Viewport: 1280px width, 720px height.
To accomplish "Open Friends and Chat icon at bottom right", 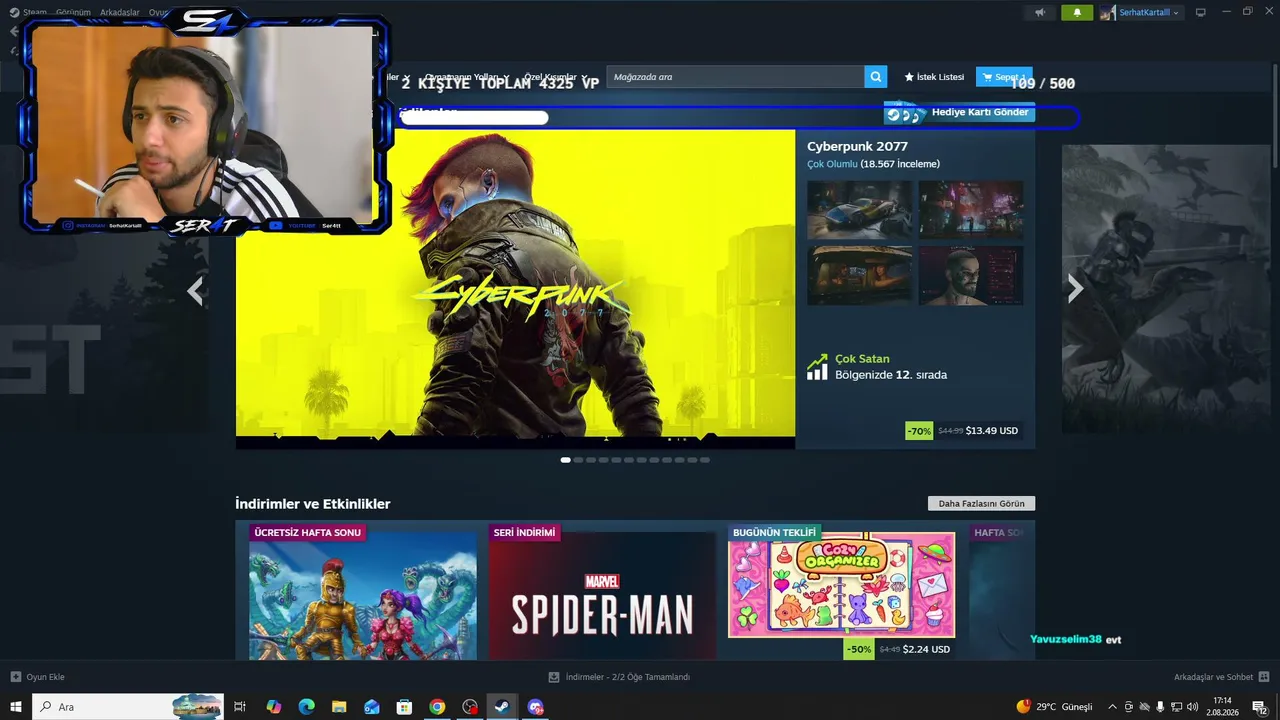I will [x=1264, y=677].
